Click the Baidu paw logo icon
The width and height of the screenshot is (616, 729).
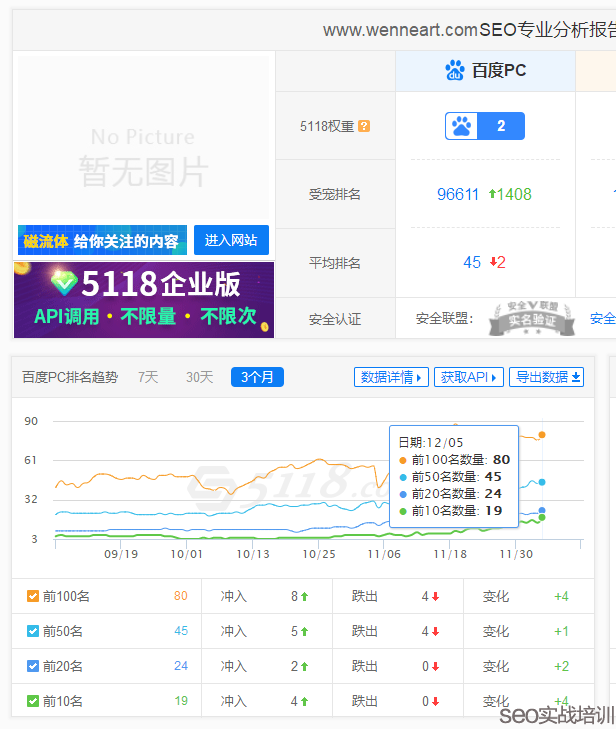[x=455, y=70]
